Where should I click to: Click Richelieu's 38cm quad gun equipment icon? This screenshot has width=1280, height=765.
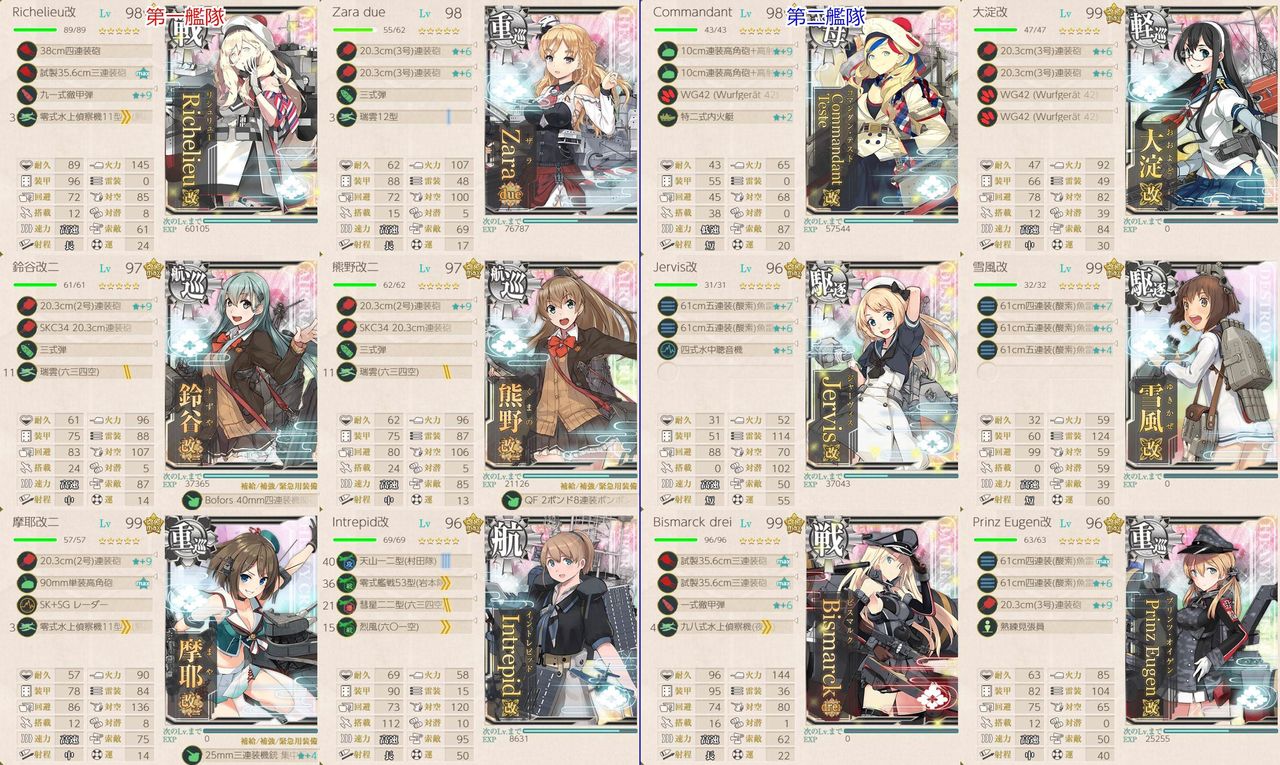tap(27, 52)
